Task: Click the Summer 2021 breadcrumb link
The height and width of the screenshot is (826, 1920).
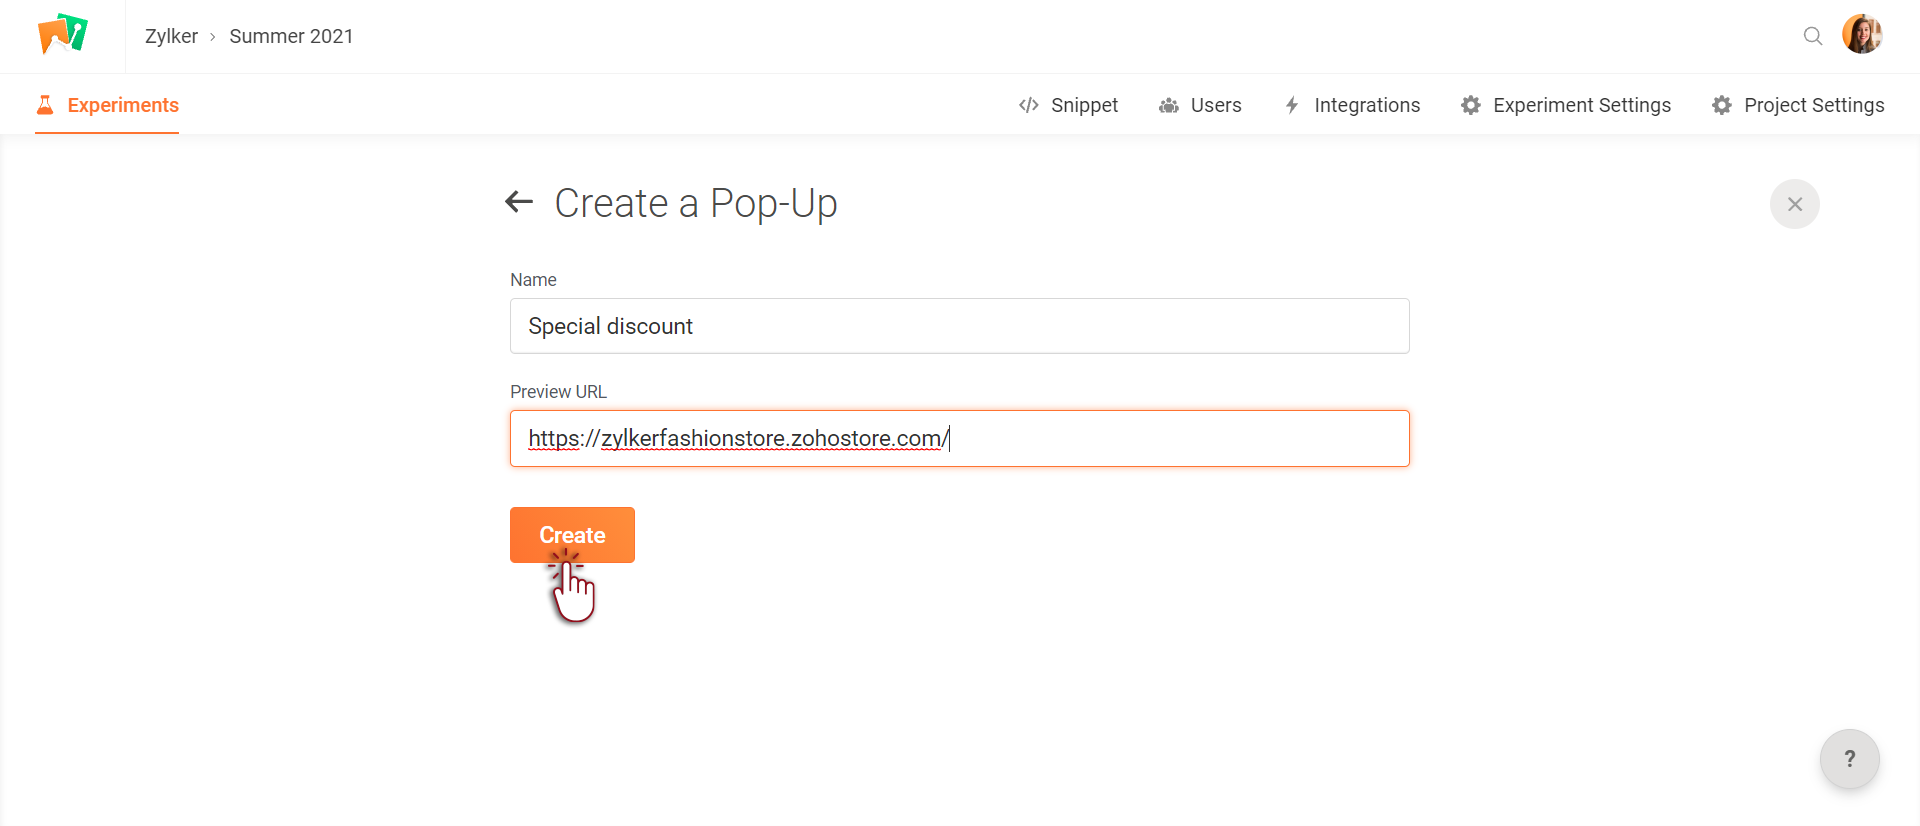Action: click(291, 36)
